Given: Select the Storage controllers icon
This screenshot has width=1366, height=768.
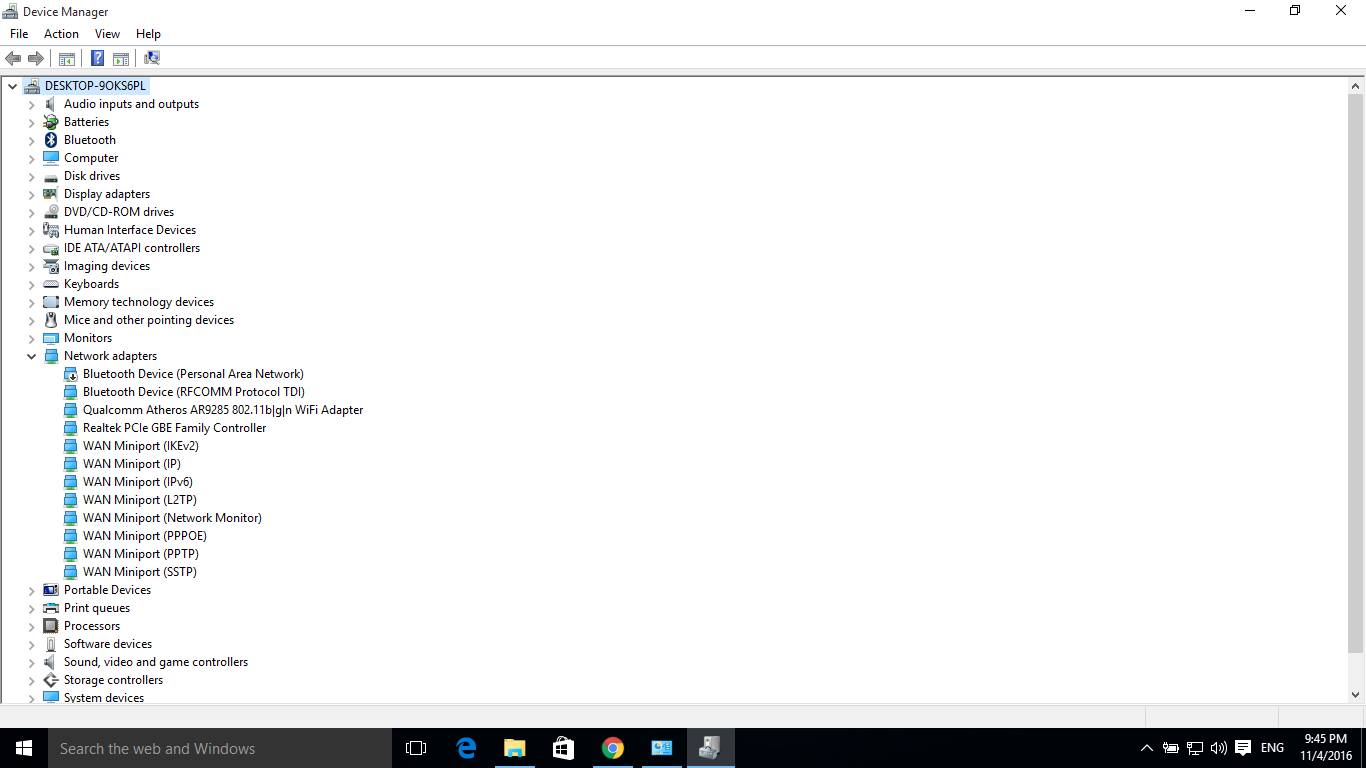Looking at the screenshot, I should click(51, 680).
